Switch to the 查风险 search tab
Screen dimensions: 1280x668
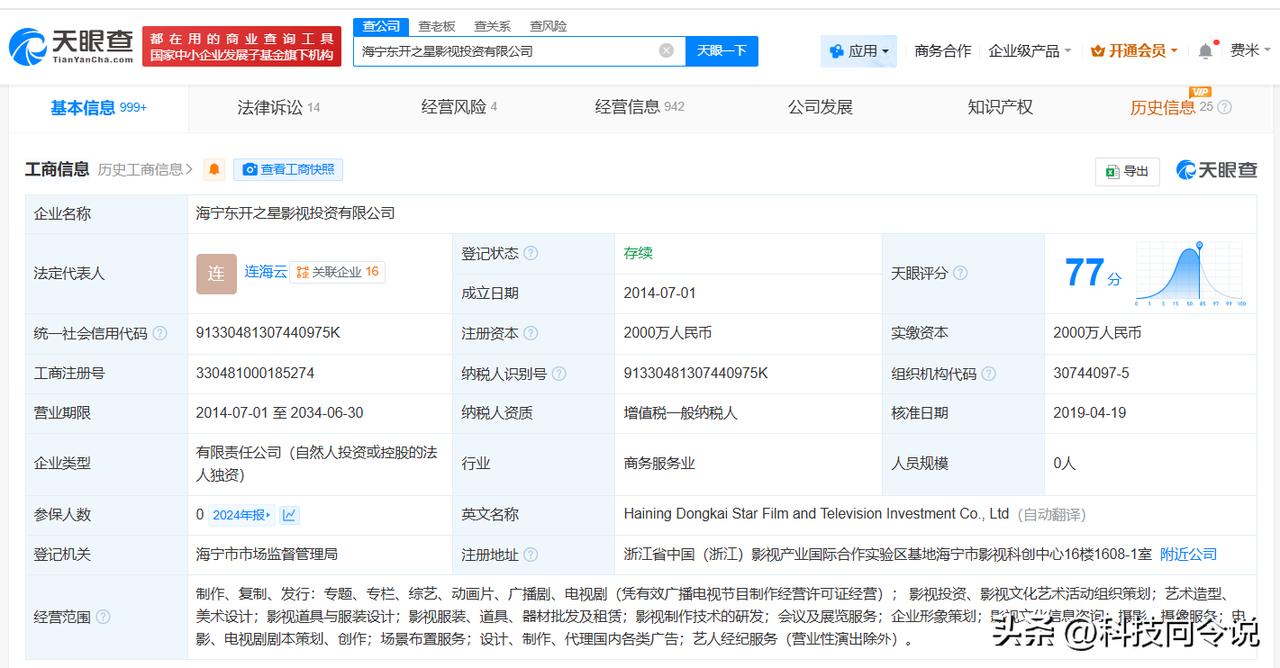(x=548, y=26)
